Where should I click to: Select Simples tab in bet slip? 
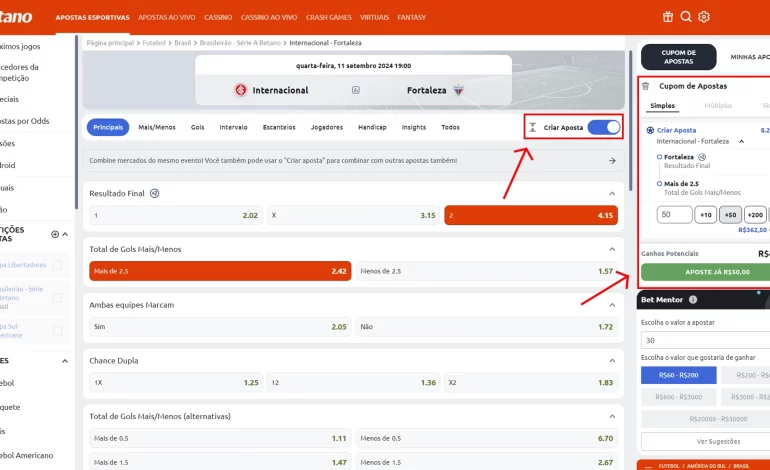click(662, 106)
